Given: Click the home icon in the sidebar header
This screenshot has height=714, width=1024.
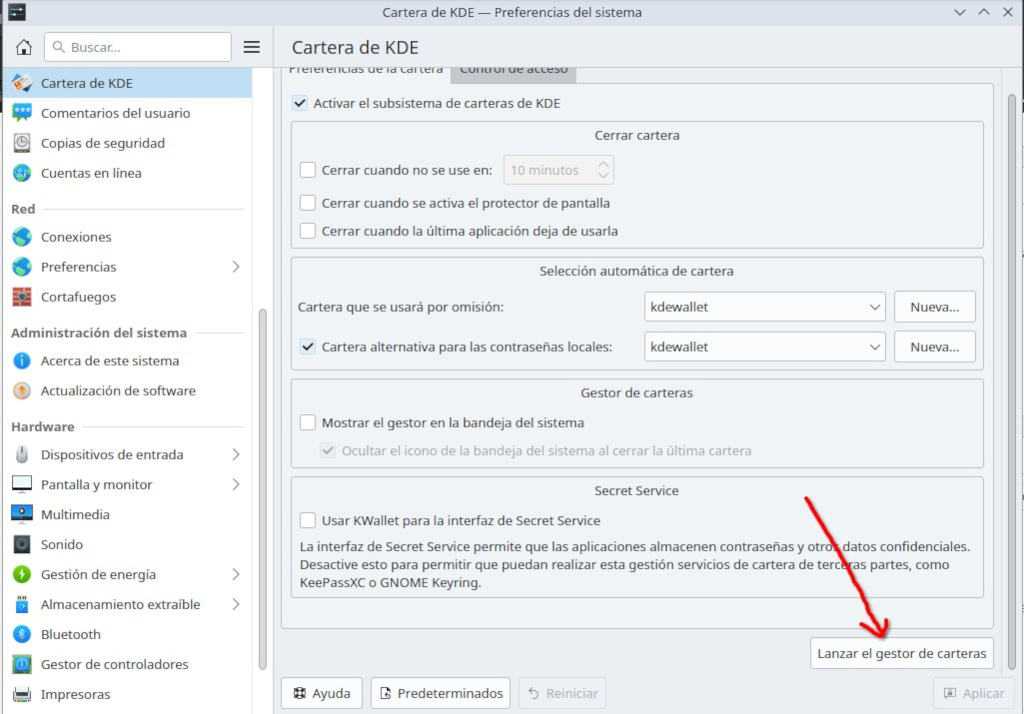Looking at the screenshot, I should pos(24,47).
